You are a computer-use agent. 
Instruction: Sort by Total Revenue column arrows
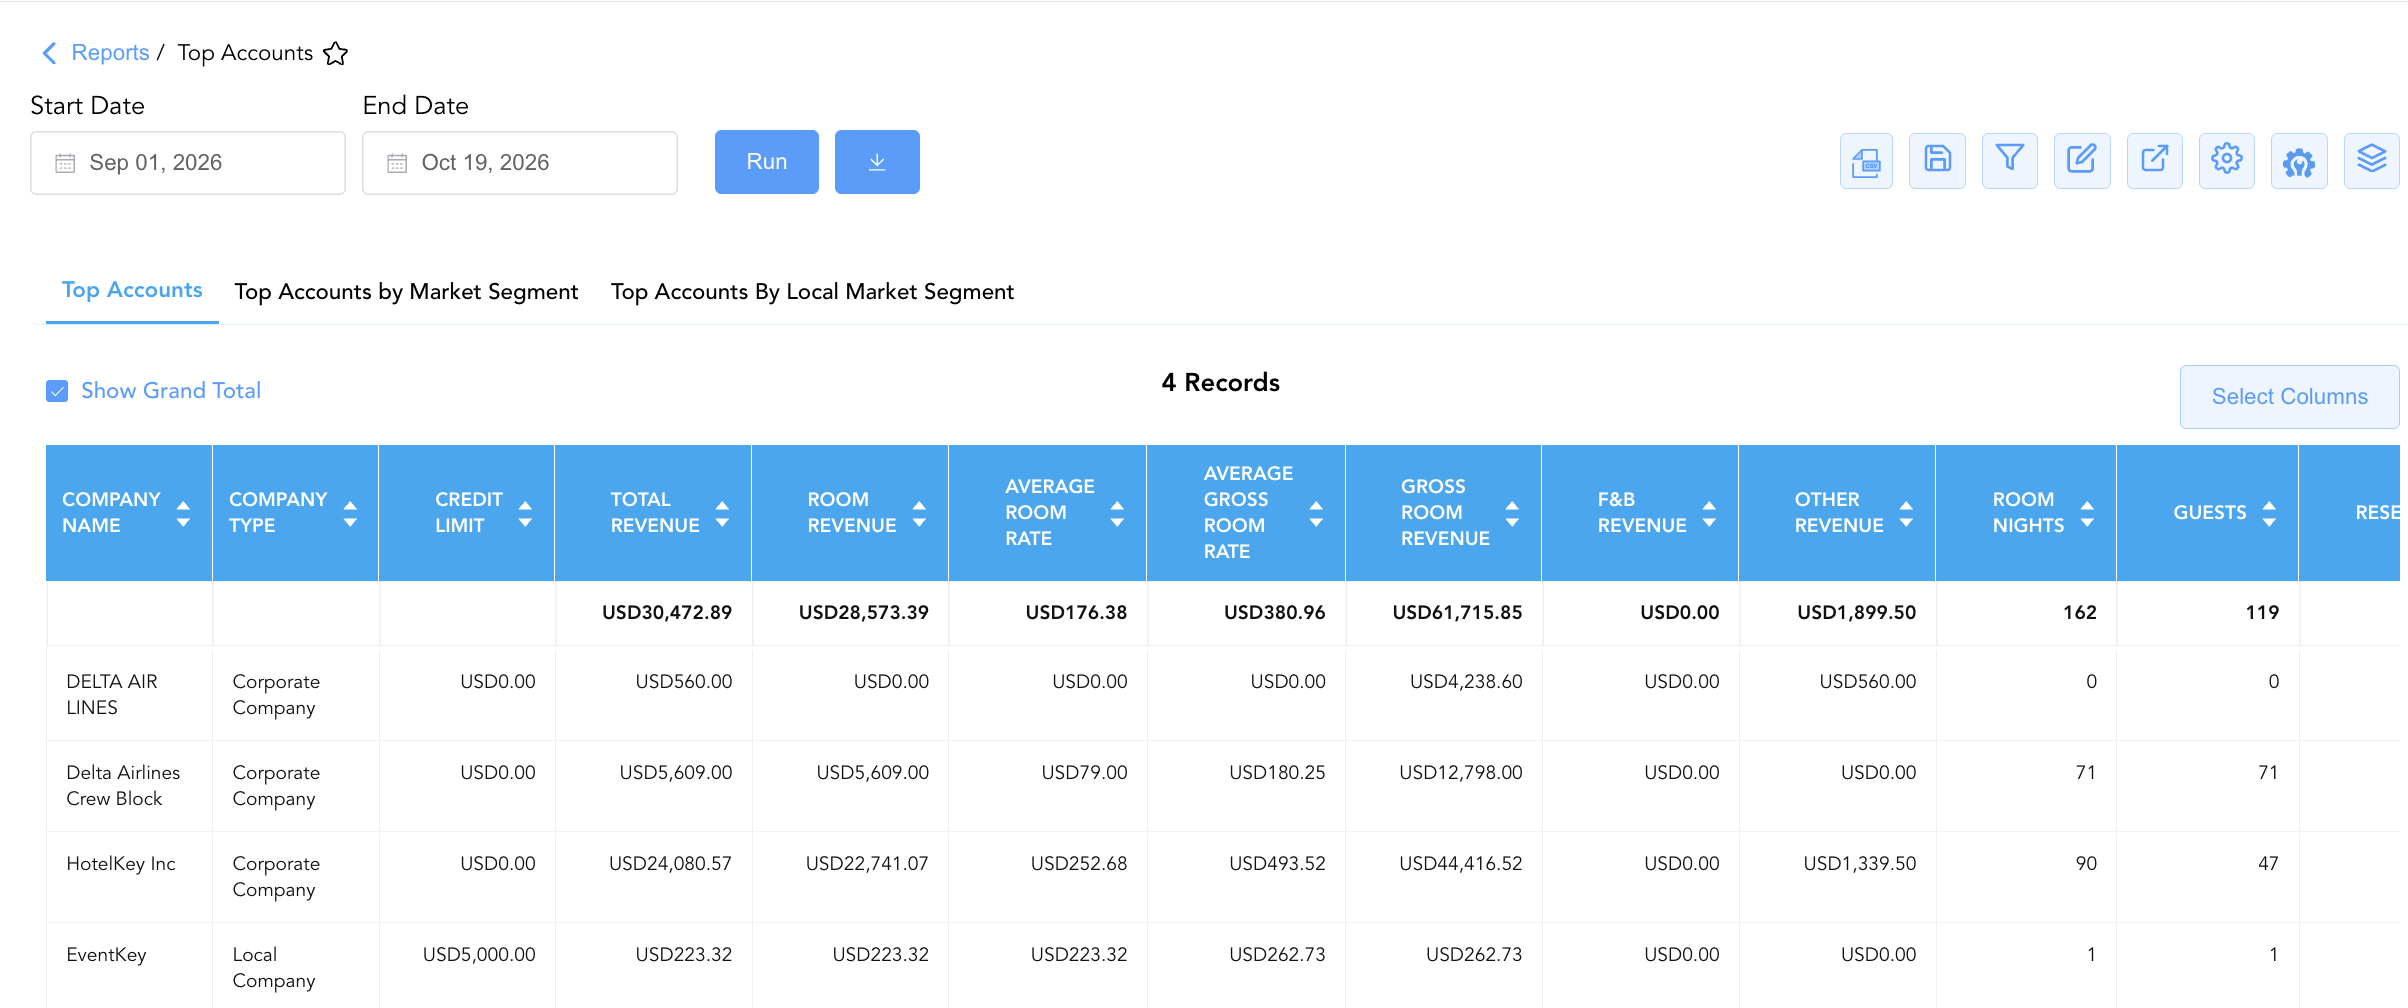[x=722, y=513]
